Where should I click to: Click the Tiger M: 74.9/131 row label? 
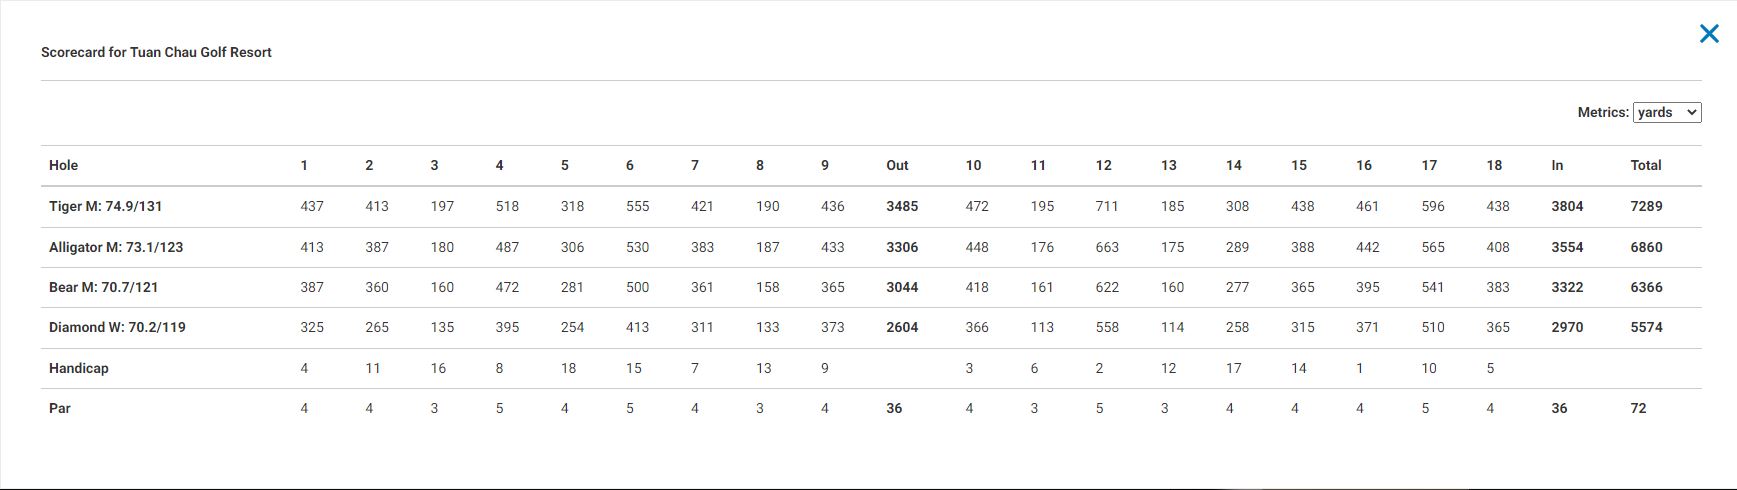[x=105, y=206]
